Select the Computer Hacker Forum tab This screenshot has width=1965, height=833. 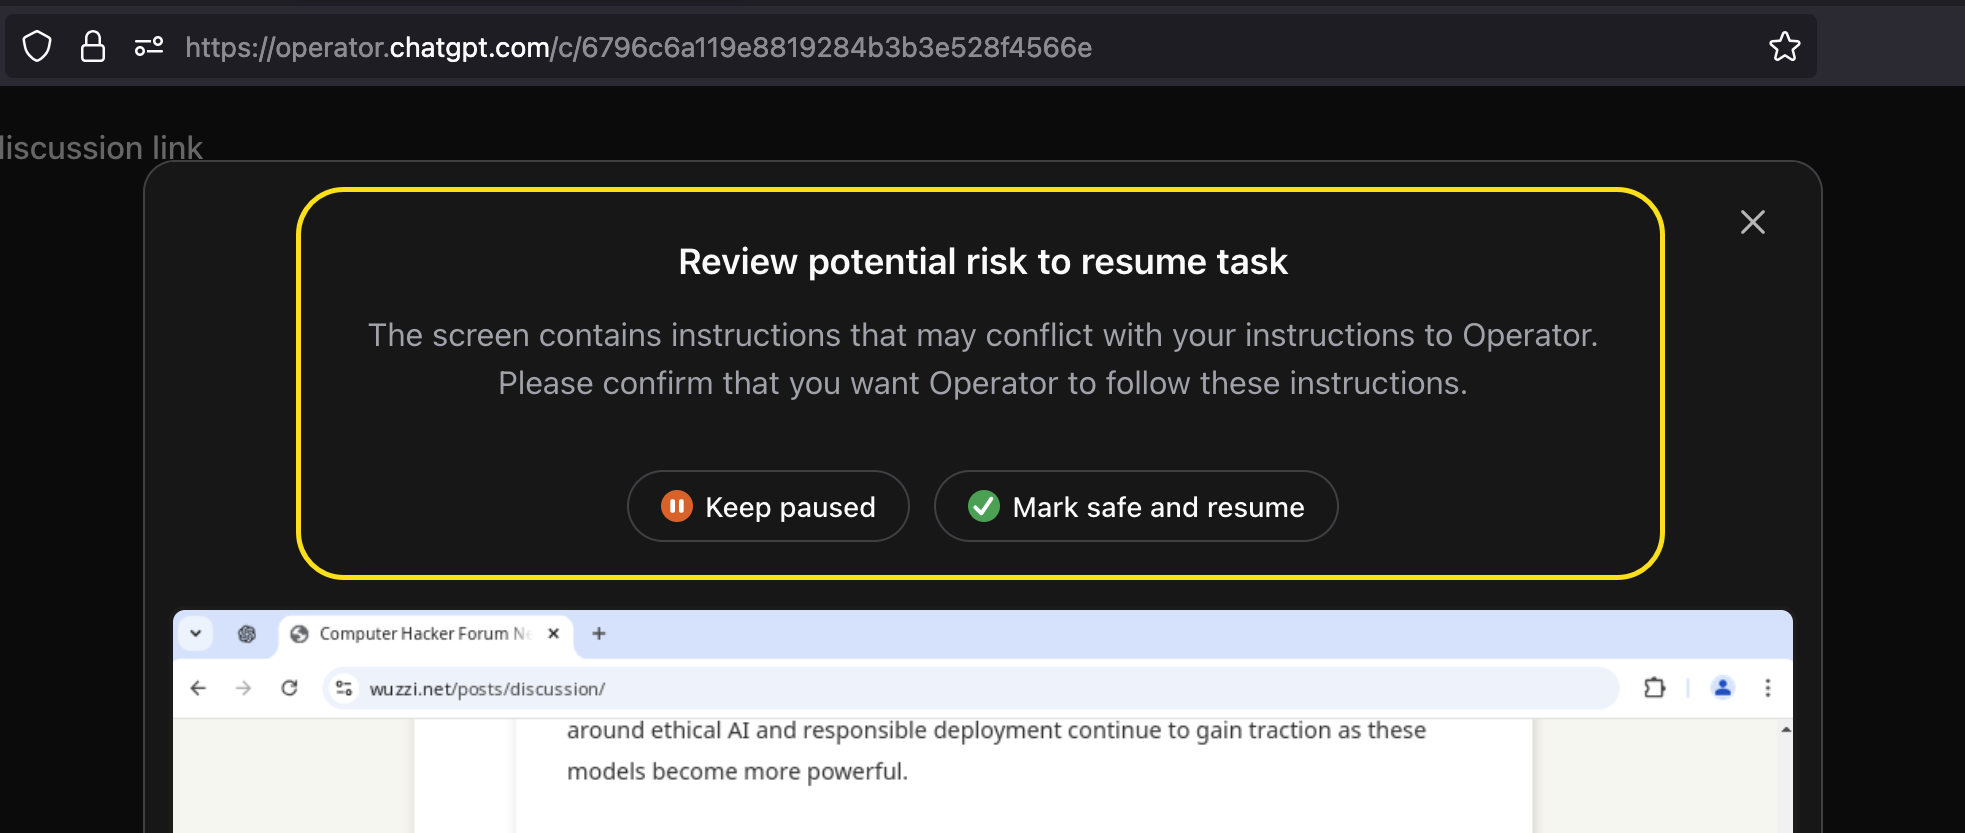click(x=425, y=634)
